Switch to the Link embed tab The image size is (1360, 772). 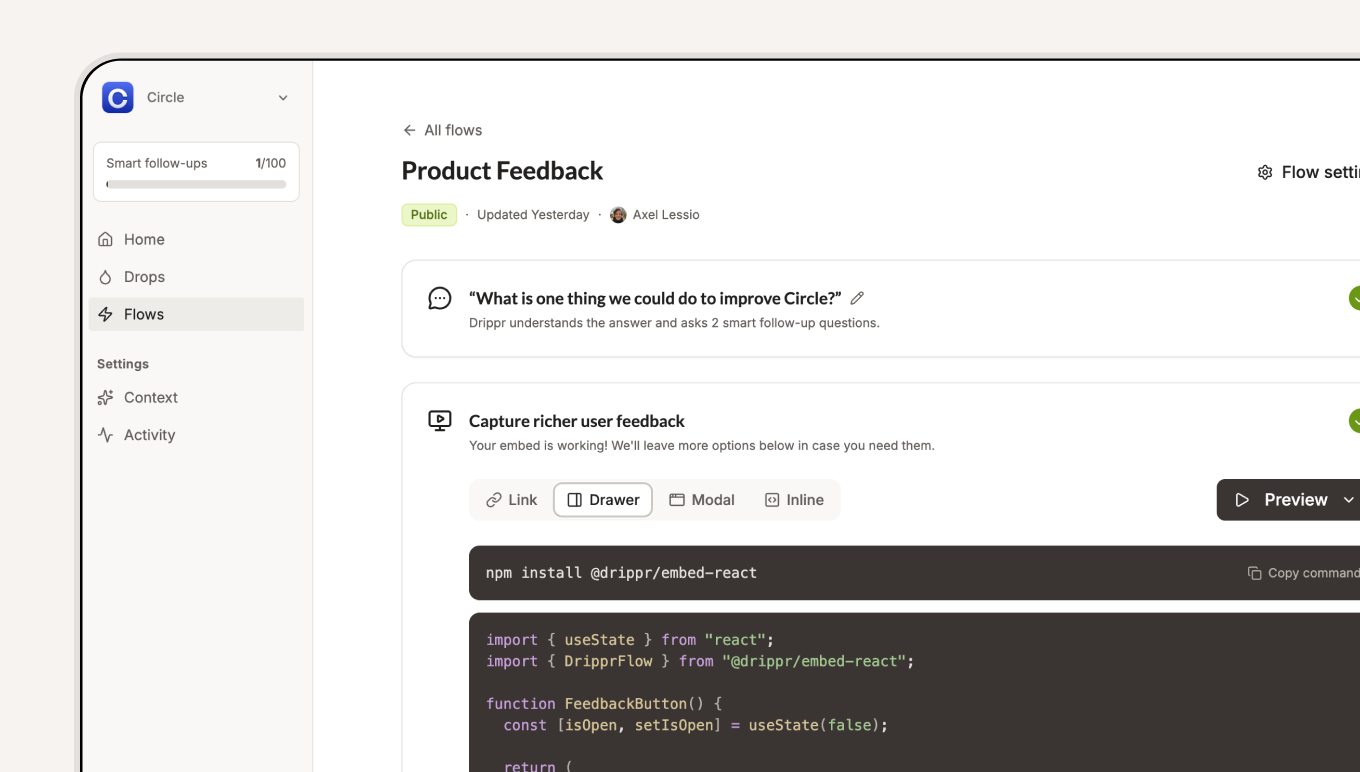(x=512, y=500)
